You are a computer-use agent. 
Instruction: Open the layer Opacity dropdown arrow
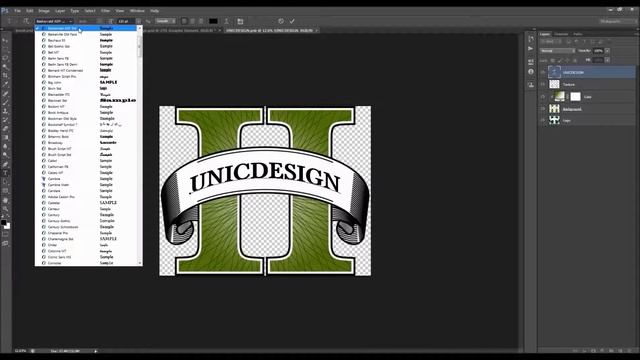click(x=607, y=51)
